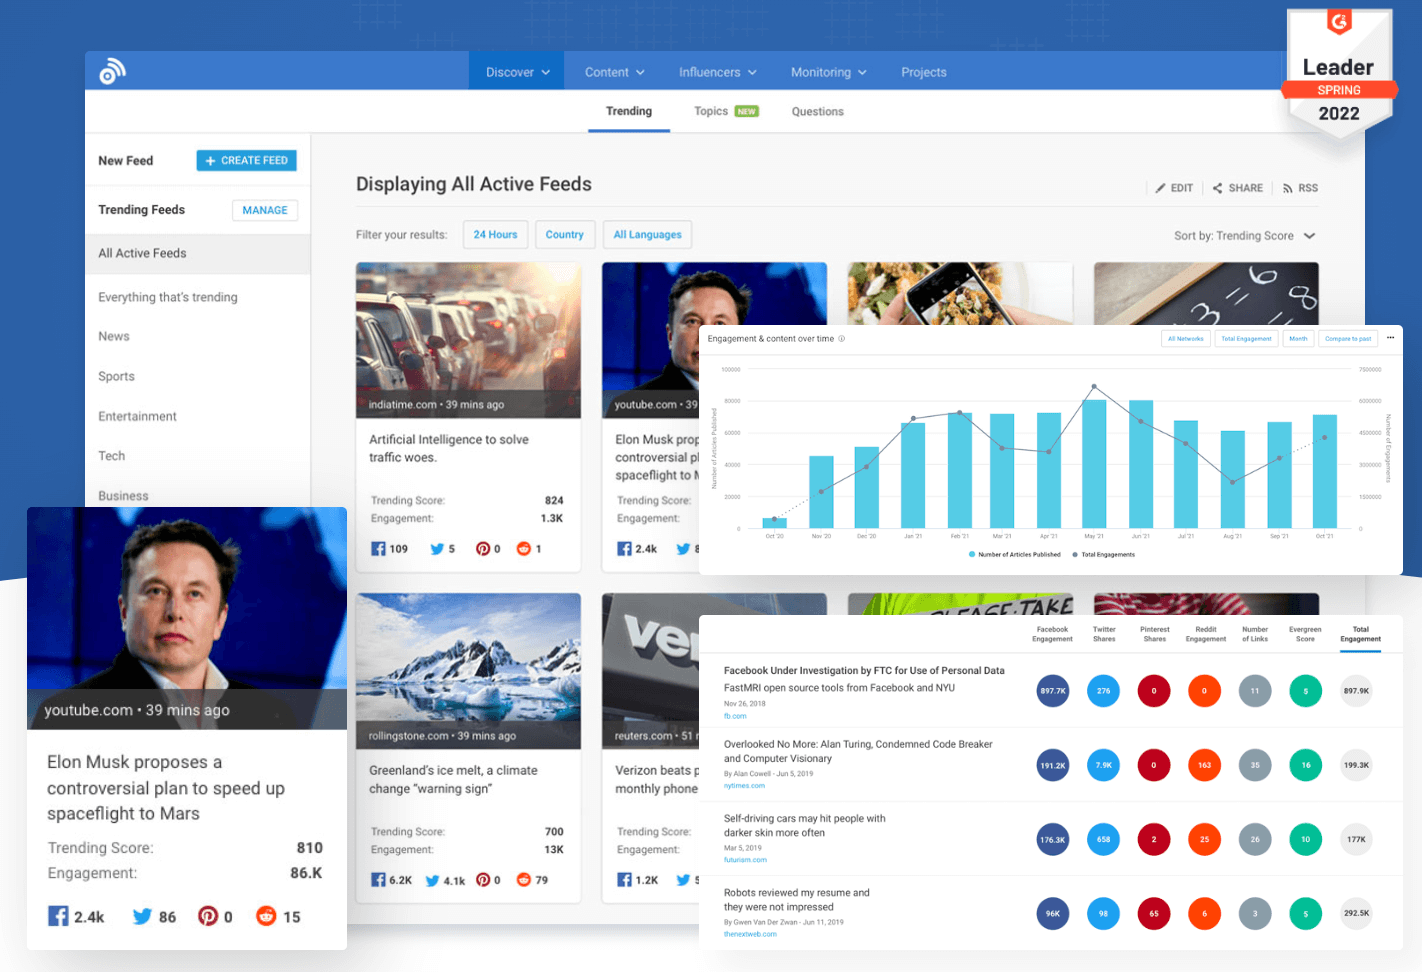Click Reddit icon on traffic woes card

[x=524, y=549]
